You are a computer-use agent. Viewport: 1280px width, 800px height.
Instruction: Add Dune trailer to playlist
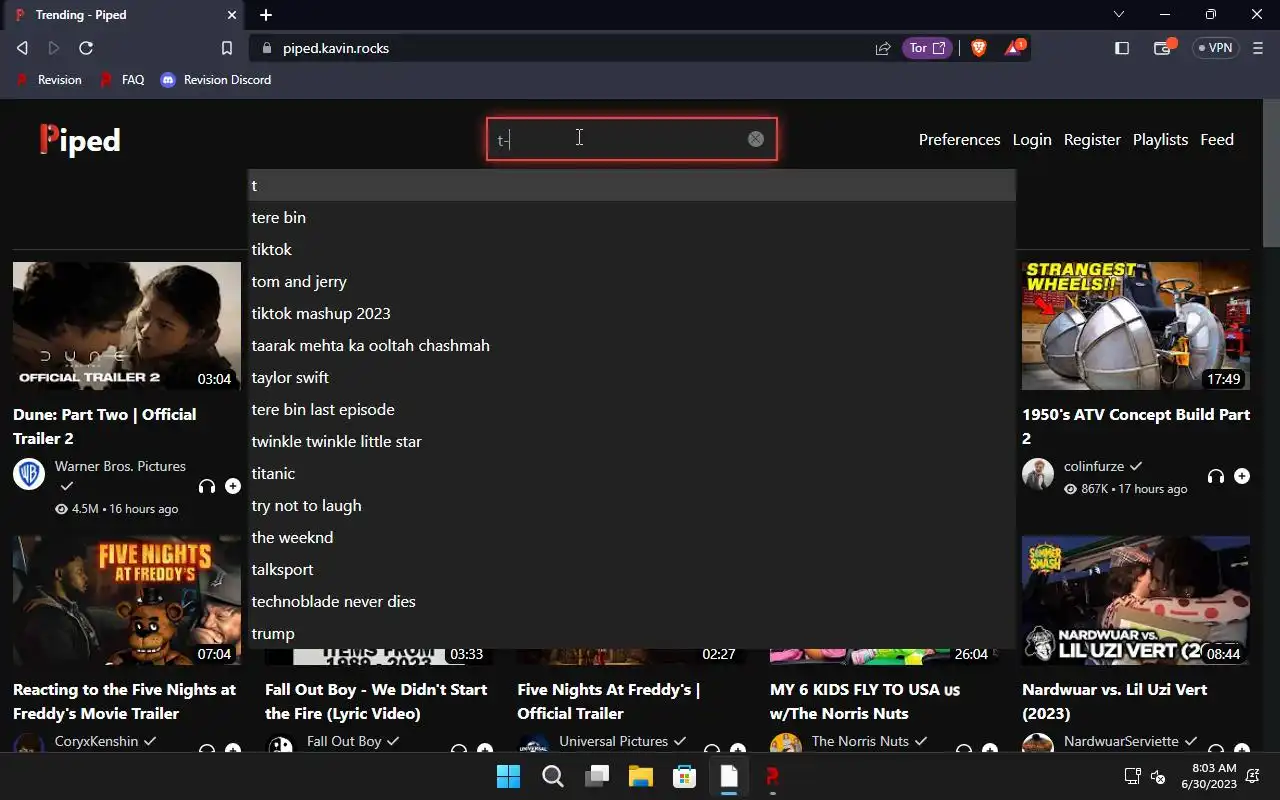click(x=233, y=486)
